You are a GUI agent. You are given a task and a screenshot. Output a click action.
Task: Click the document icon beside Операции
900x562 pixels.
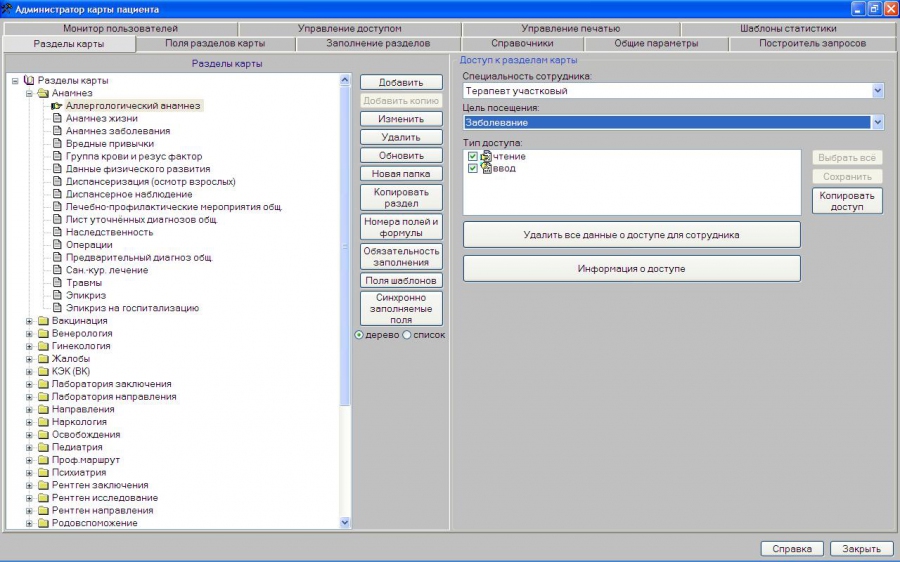(x=57, y=245)
